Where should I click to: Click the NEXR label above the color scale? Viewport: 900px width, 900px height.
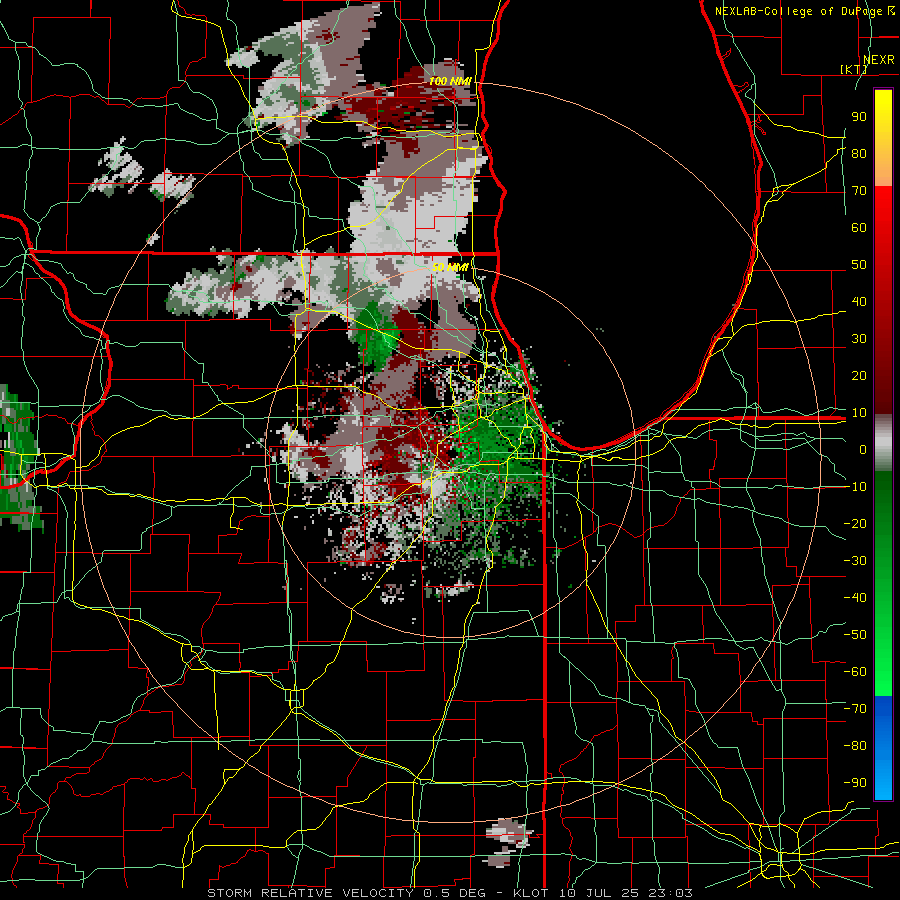click(x=878, y=60)
